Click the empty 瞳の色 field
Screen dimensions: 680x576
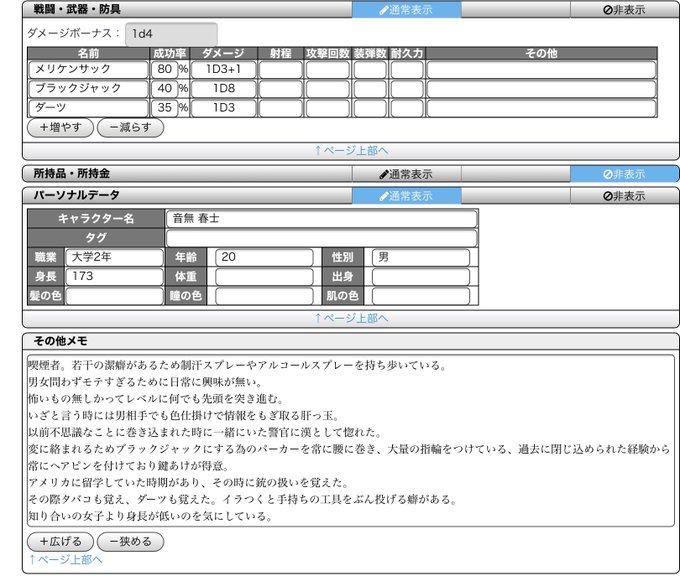tap(264, 296)
